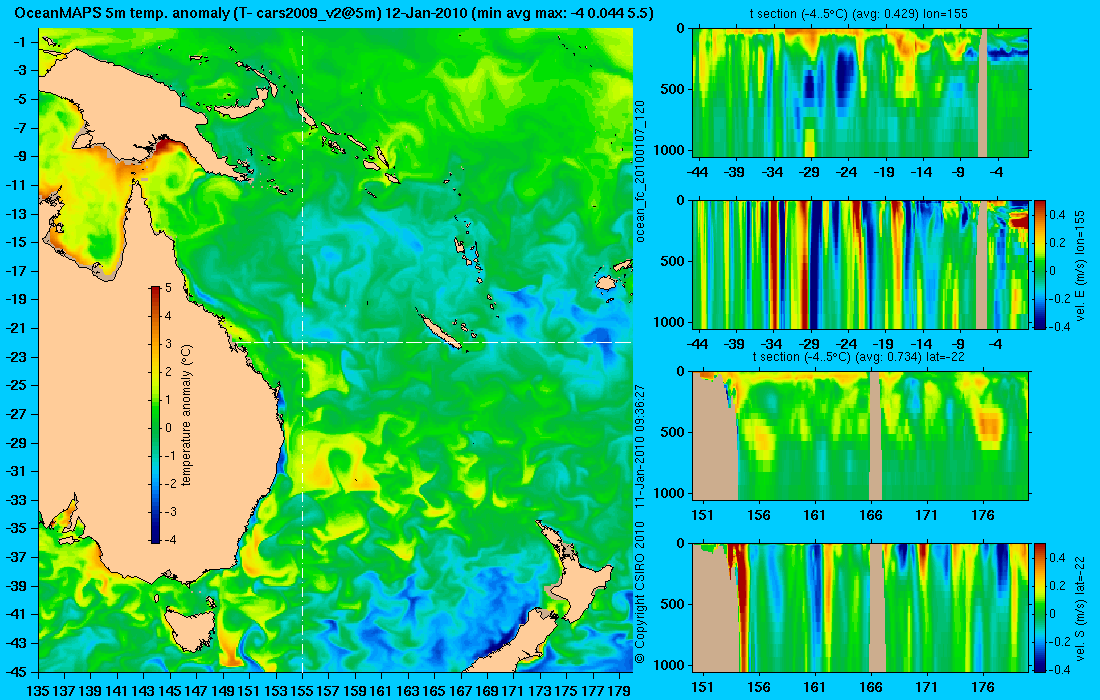This screenshot has height=700, width=1100.
Task: Click longitude tick "167" below the map
Action: click(x=460, y=690)
